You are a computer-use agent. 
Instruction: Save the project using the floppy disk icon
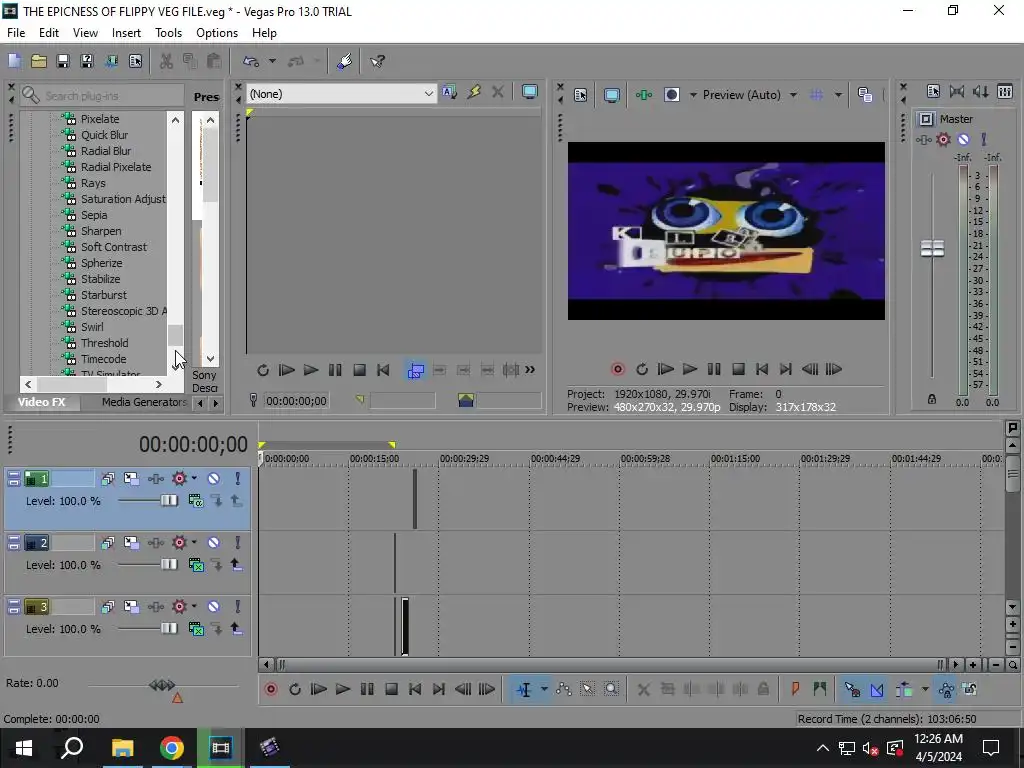pyautogui.click(x=63, y=61)
